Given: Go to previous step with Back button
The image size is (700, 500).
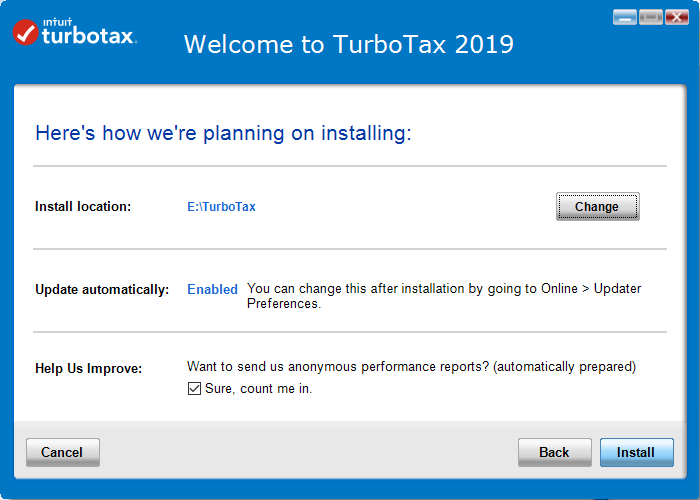Looking at the screenshot, I should click(x=554, y=452).
